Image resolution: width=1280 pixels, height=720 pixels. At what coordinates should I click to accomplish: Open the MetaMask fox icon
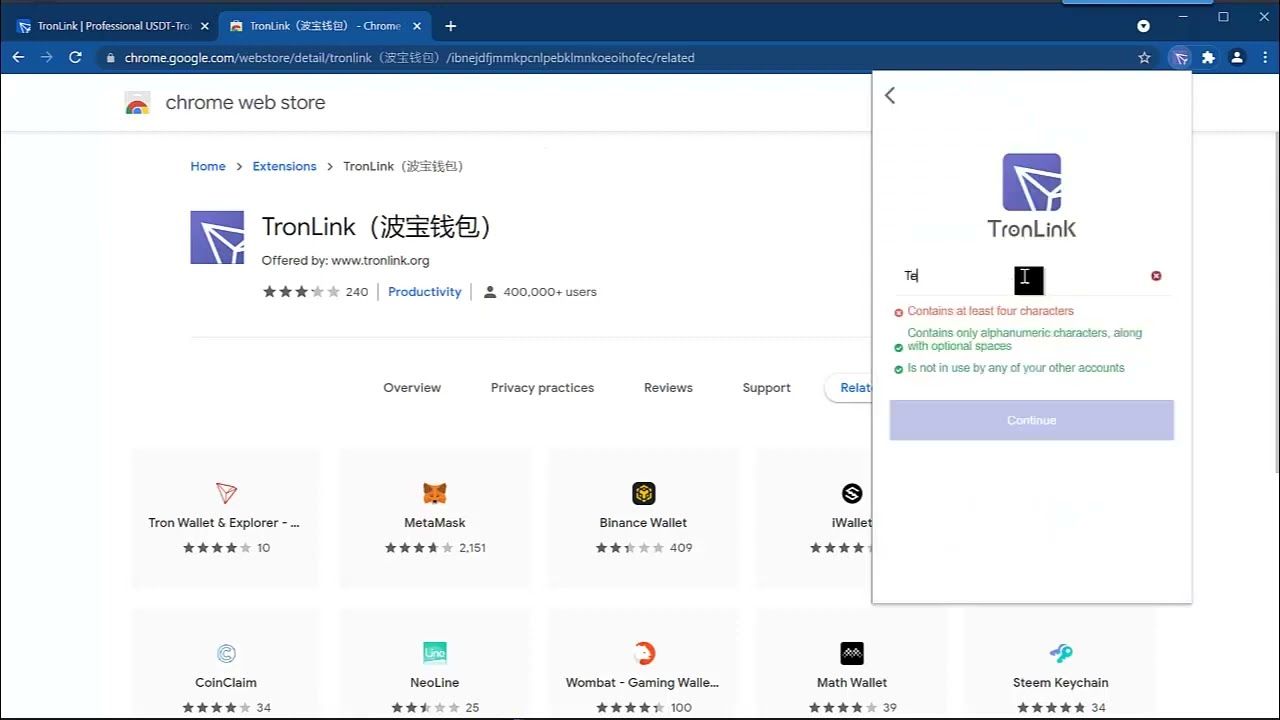[434, 492]
